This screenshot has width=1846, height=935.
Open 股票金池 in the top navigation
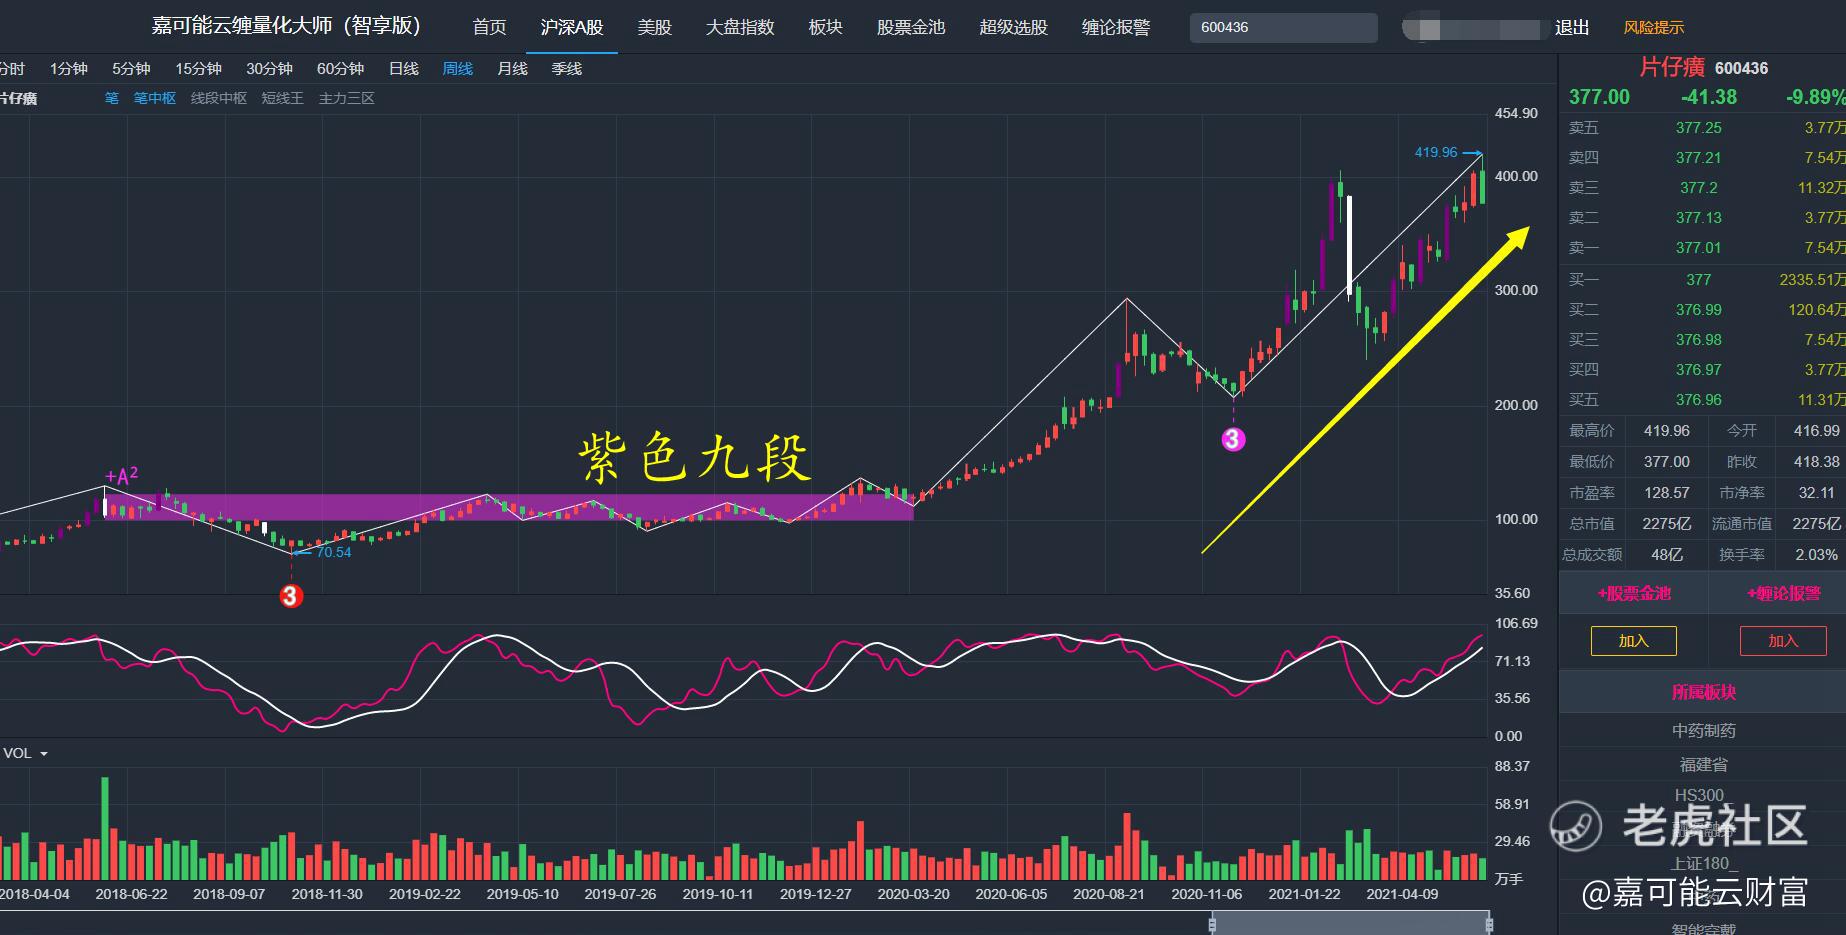911,27
